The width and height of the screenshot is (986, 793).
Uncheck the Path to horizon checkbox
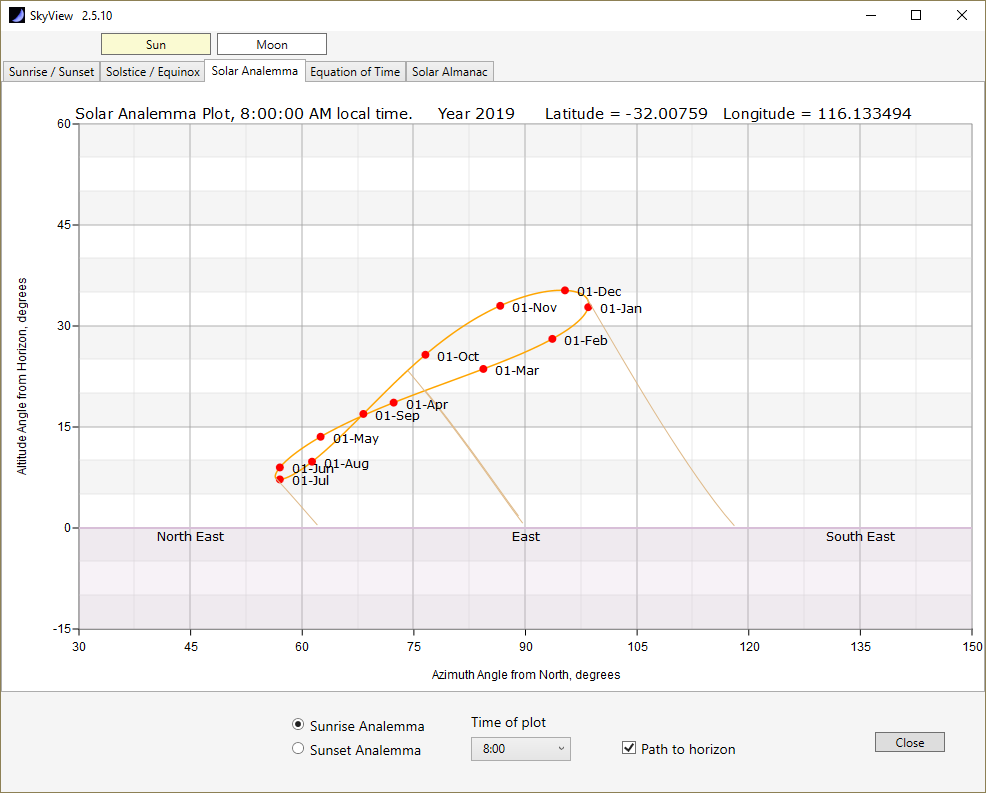pyautogui.click(x=629, y=748)
